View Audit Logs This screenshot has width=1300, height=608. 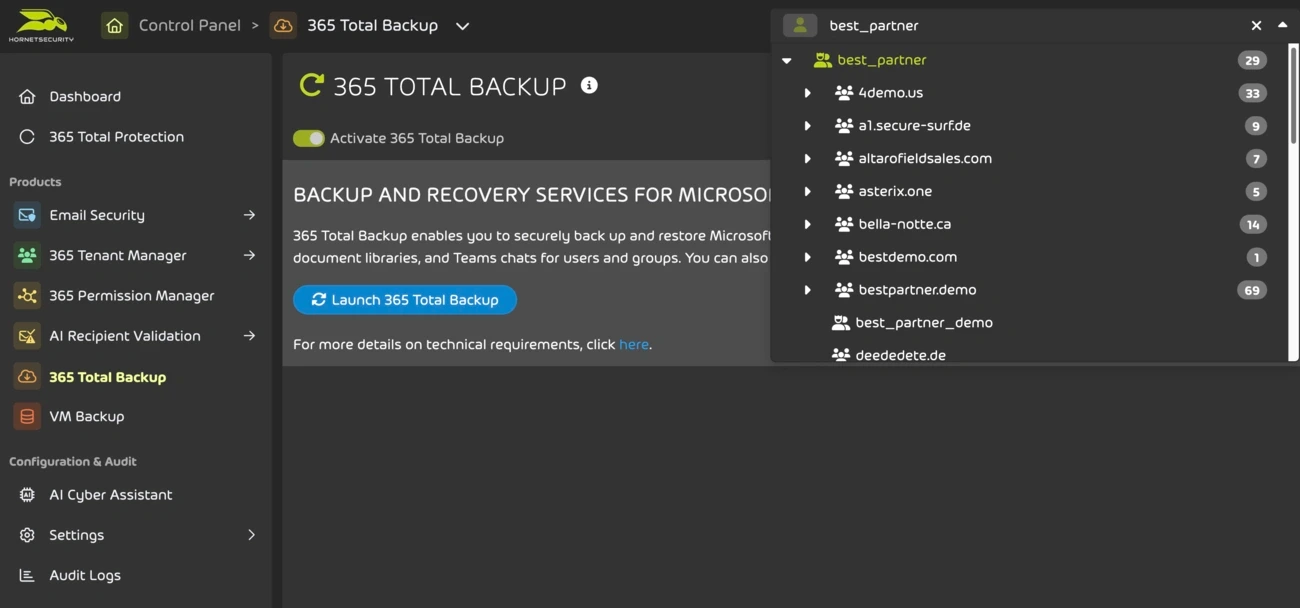84,575
